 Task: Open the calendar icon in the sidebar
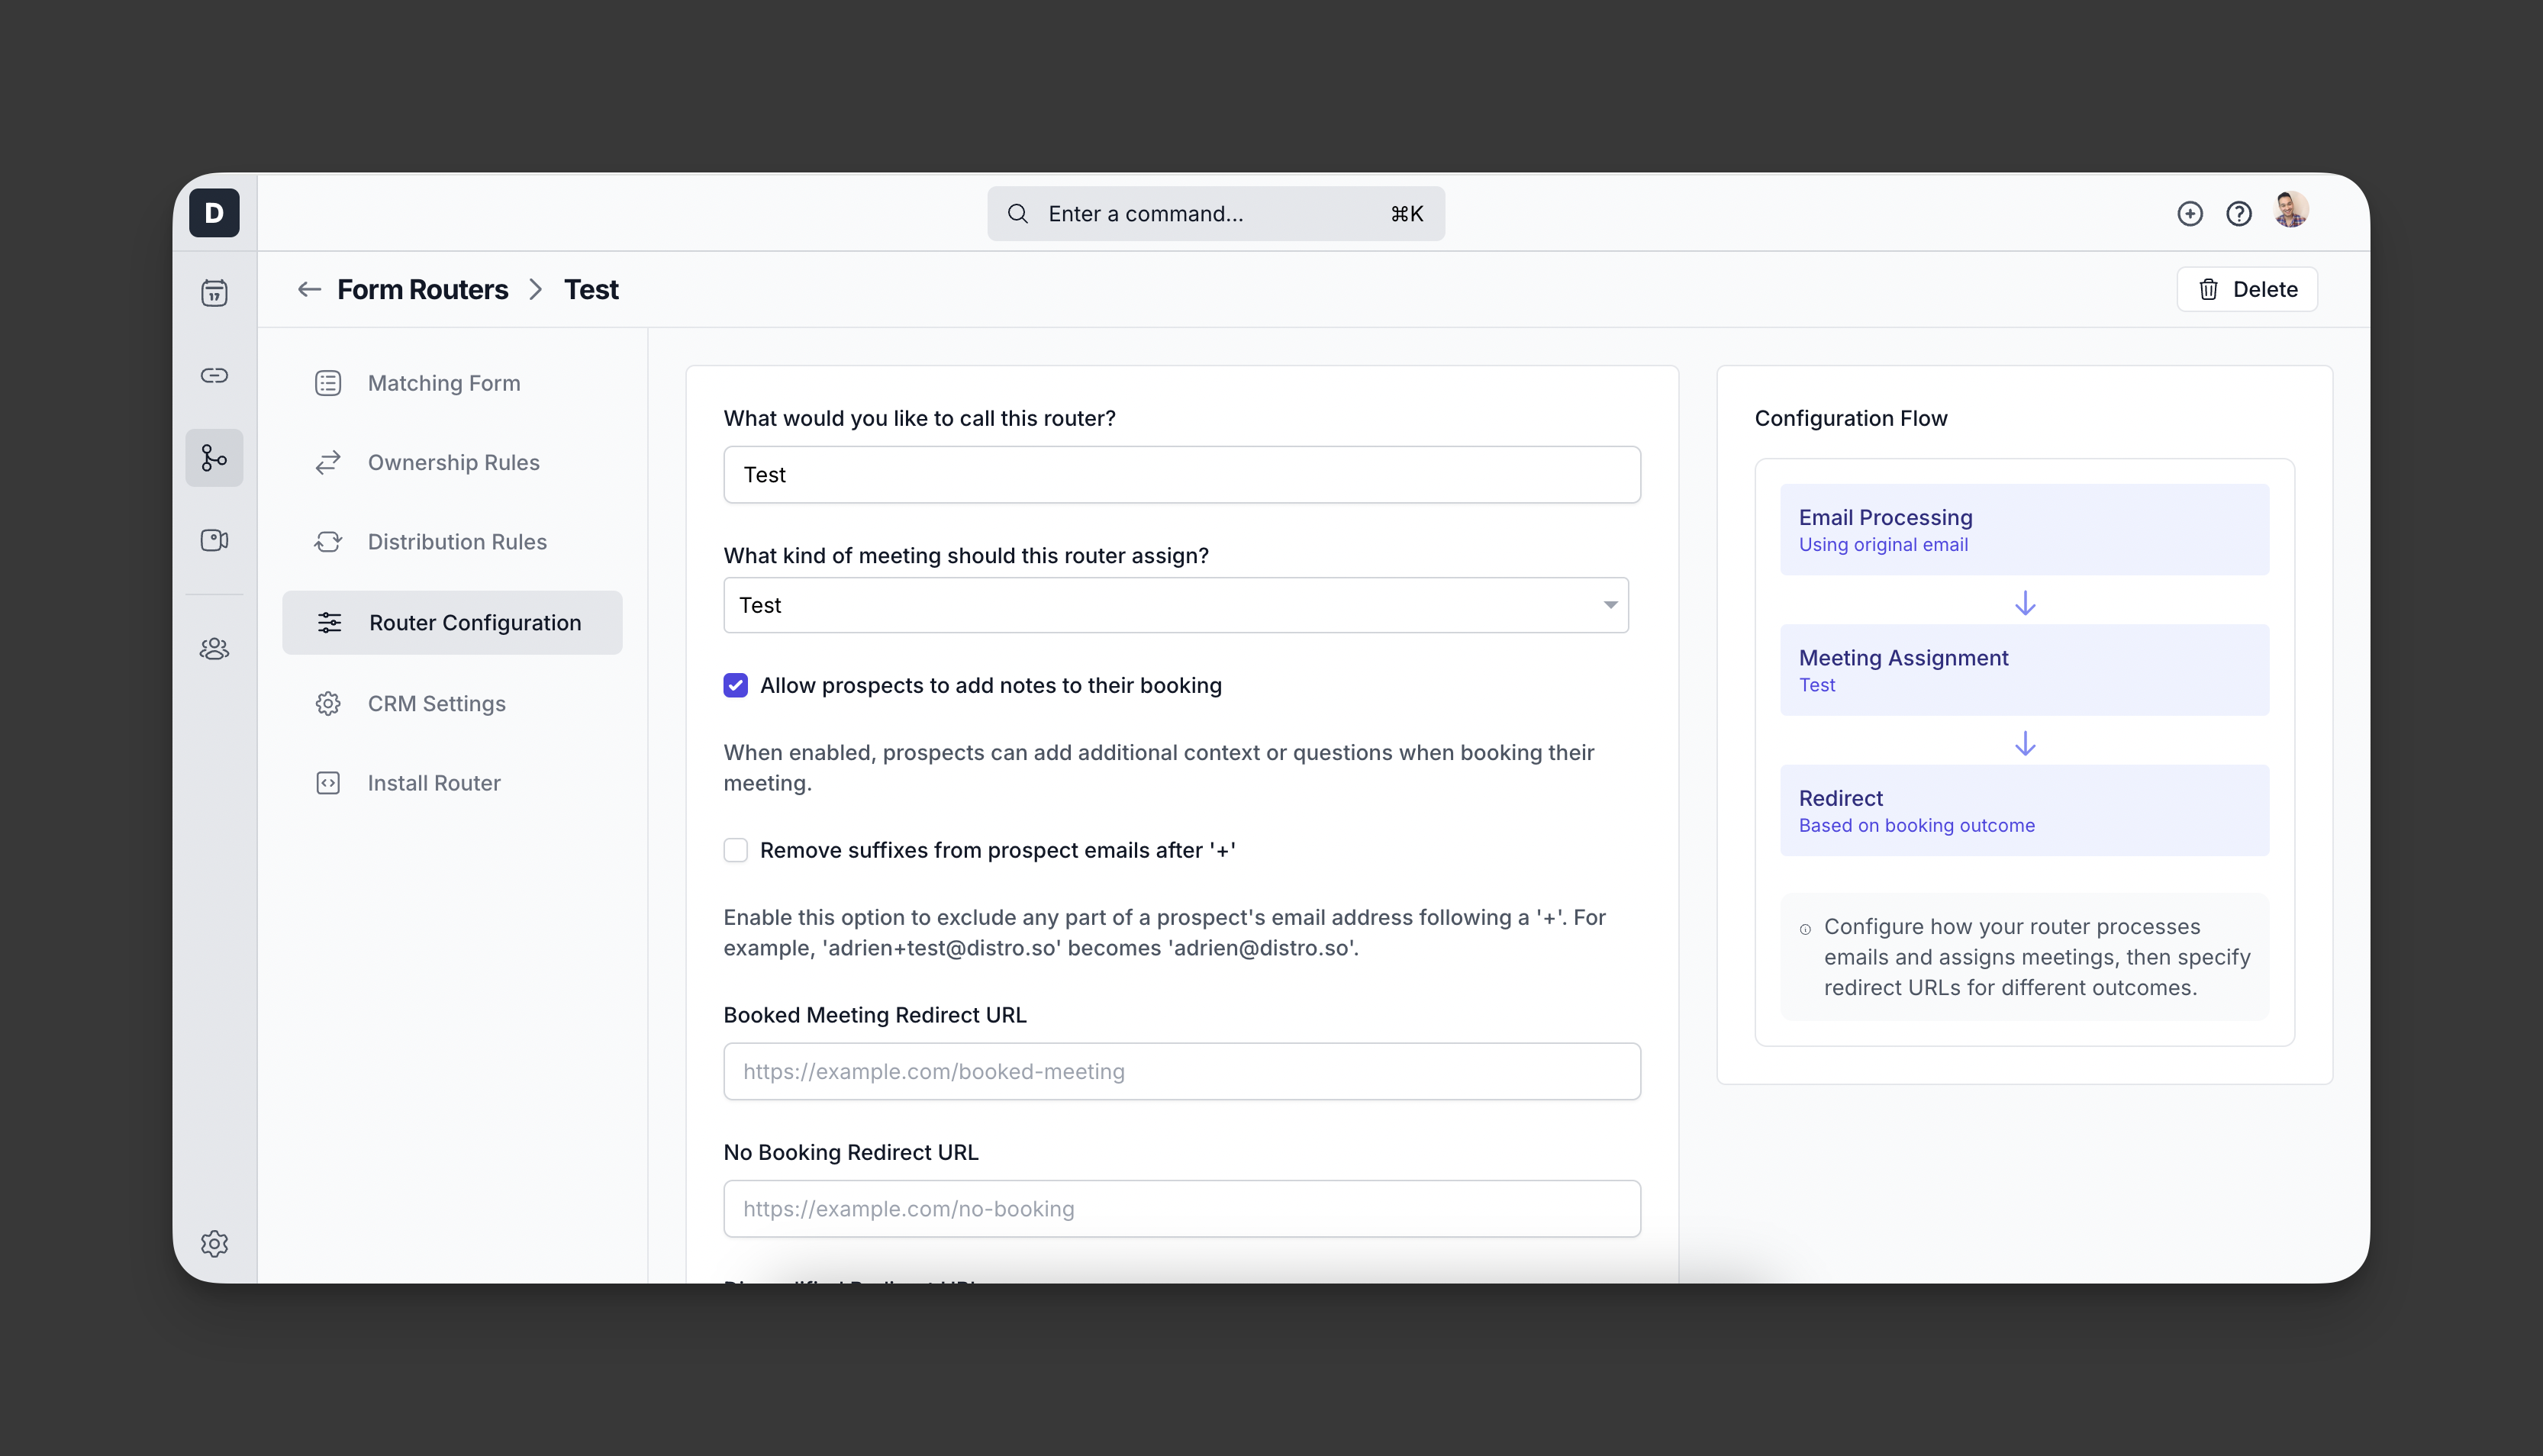[x=214, y=293]
